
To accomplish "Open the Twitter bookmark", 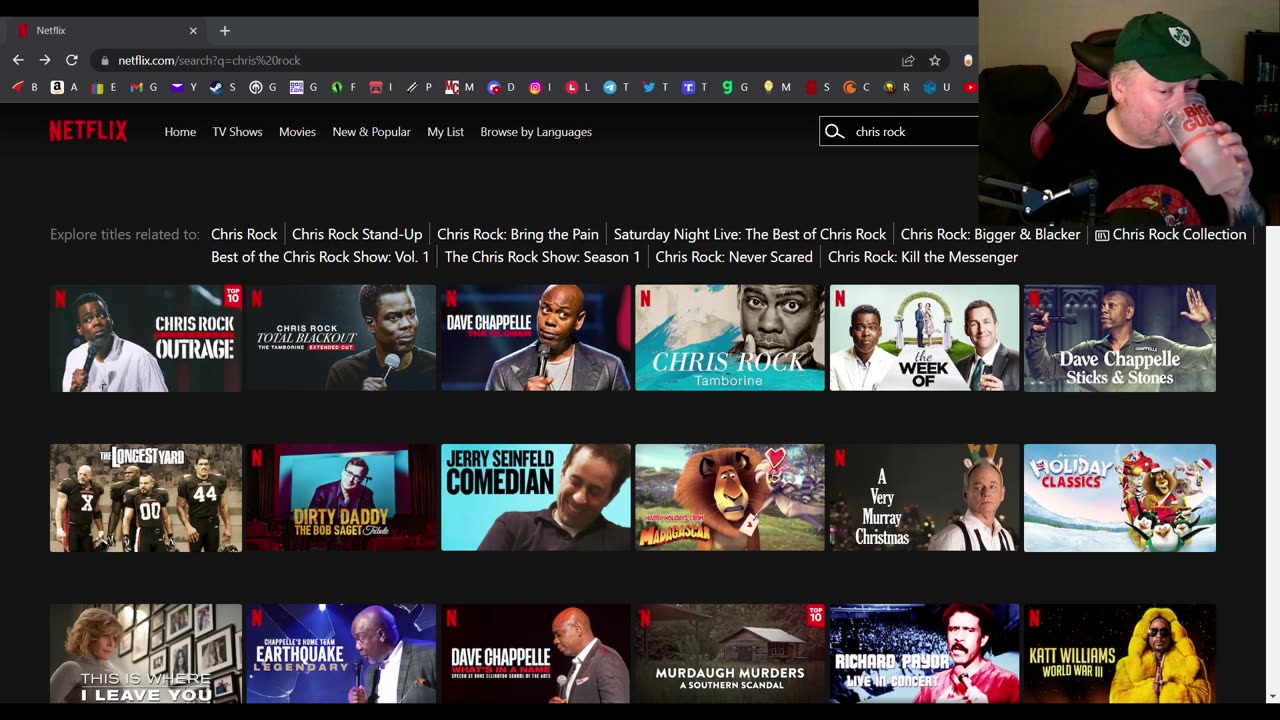I will click(655, 87).
